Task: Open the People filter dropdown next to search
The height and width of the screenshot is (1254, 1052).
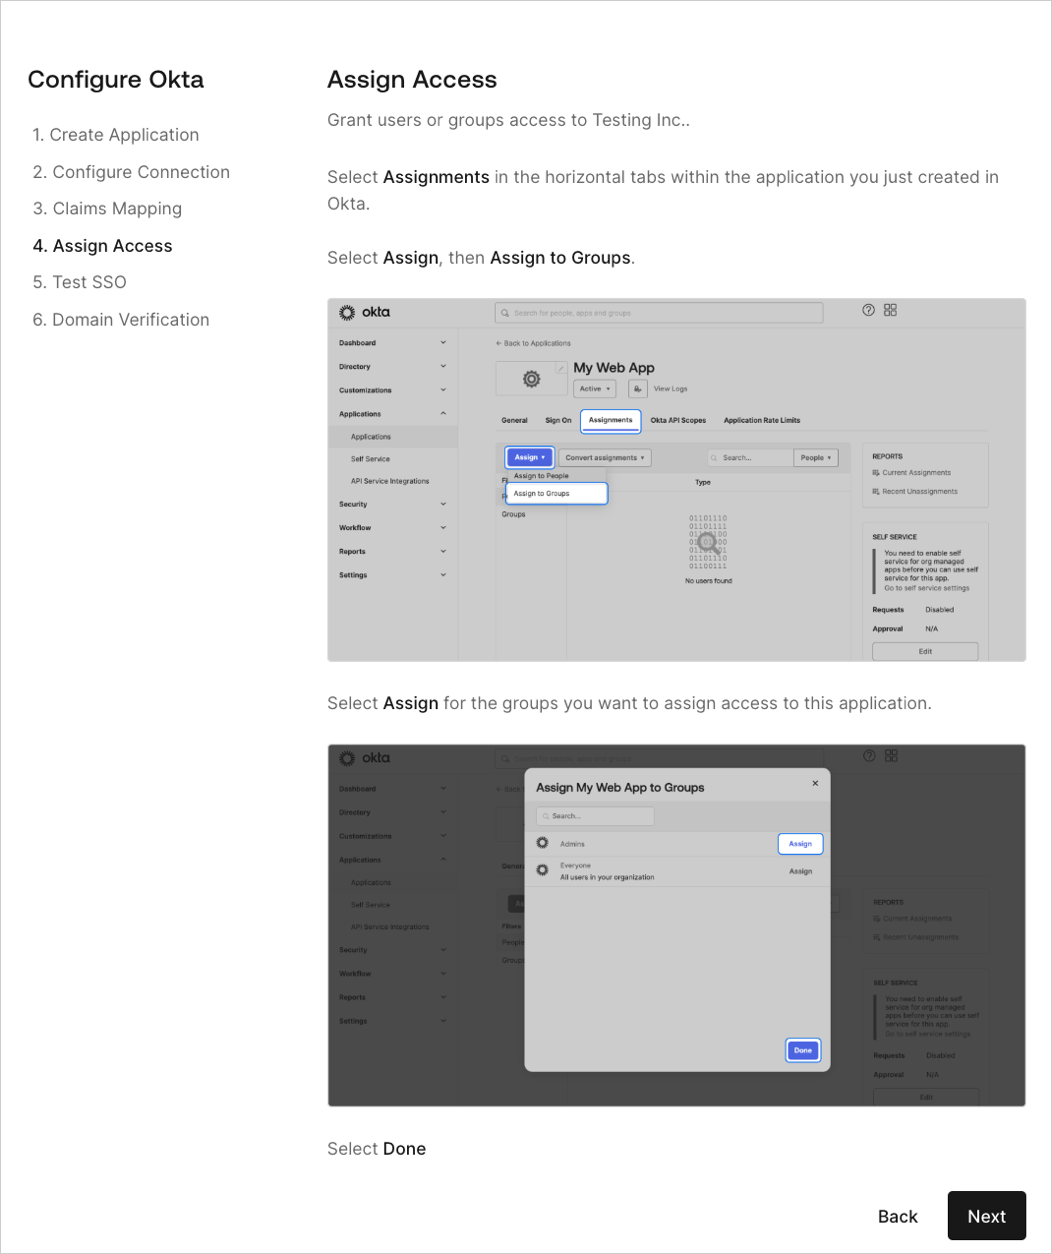Action: pyautogui.click(x=816, y=457)
